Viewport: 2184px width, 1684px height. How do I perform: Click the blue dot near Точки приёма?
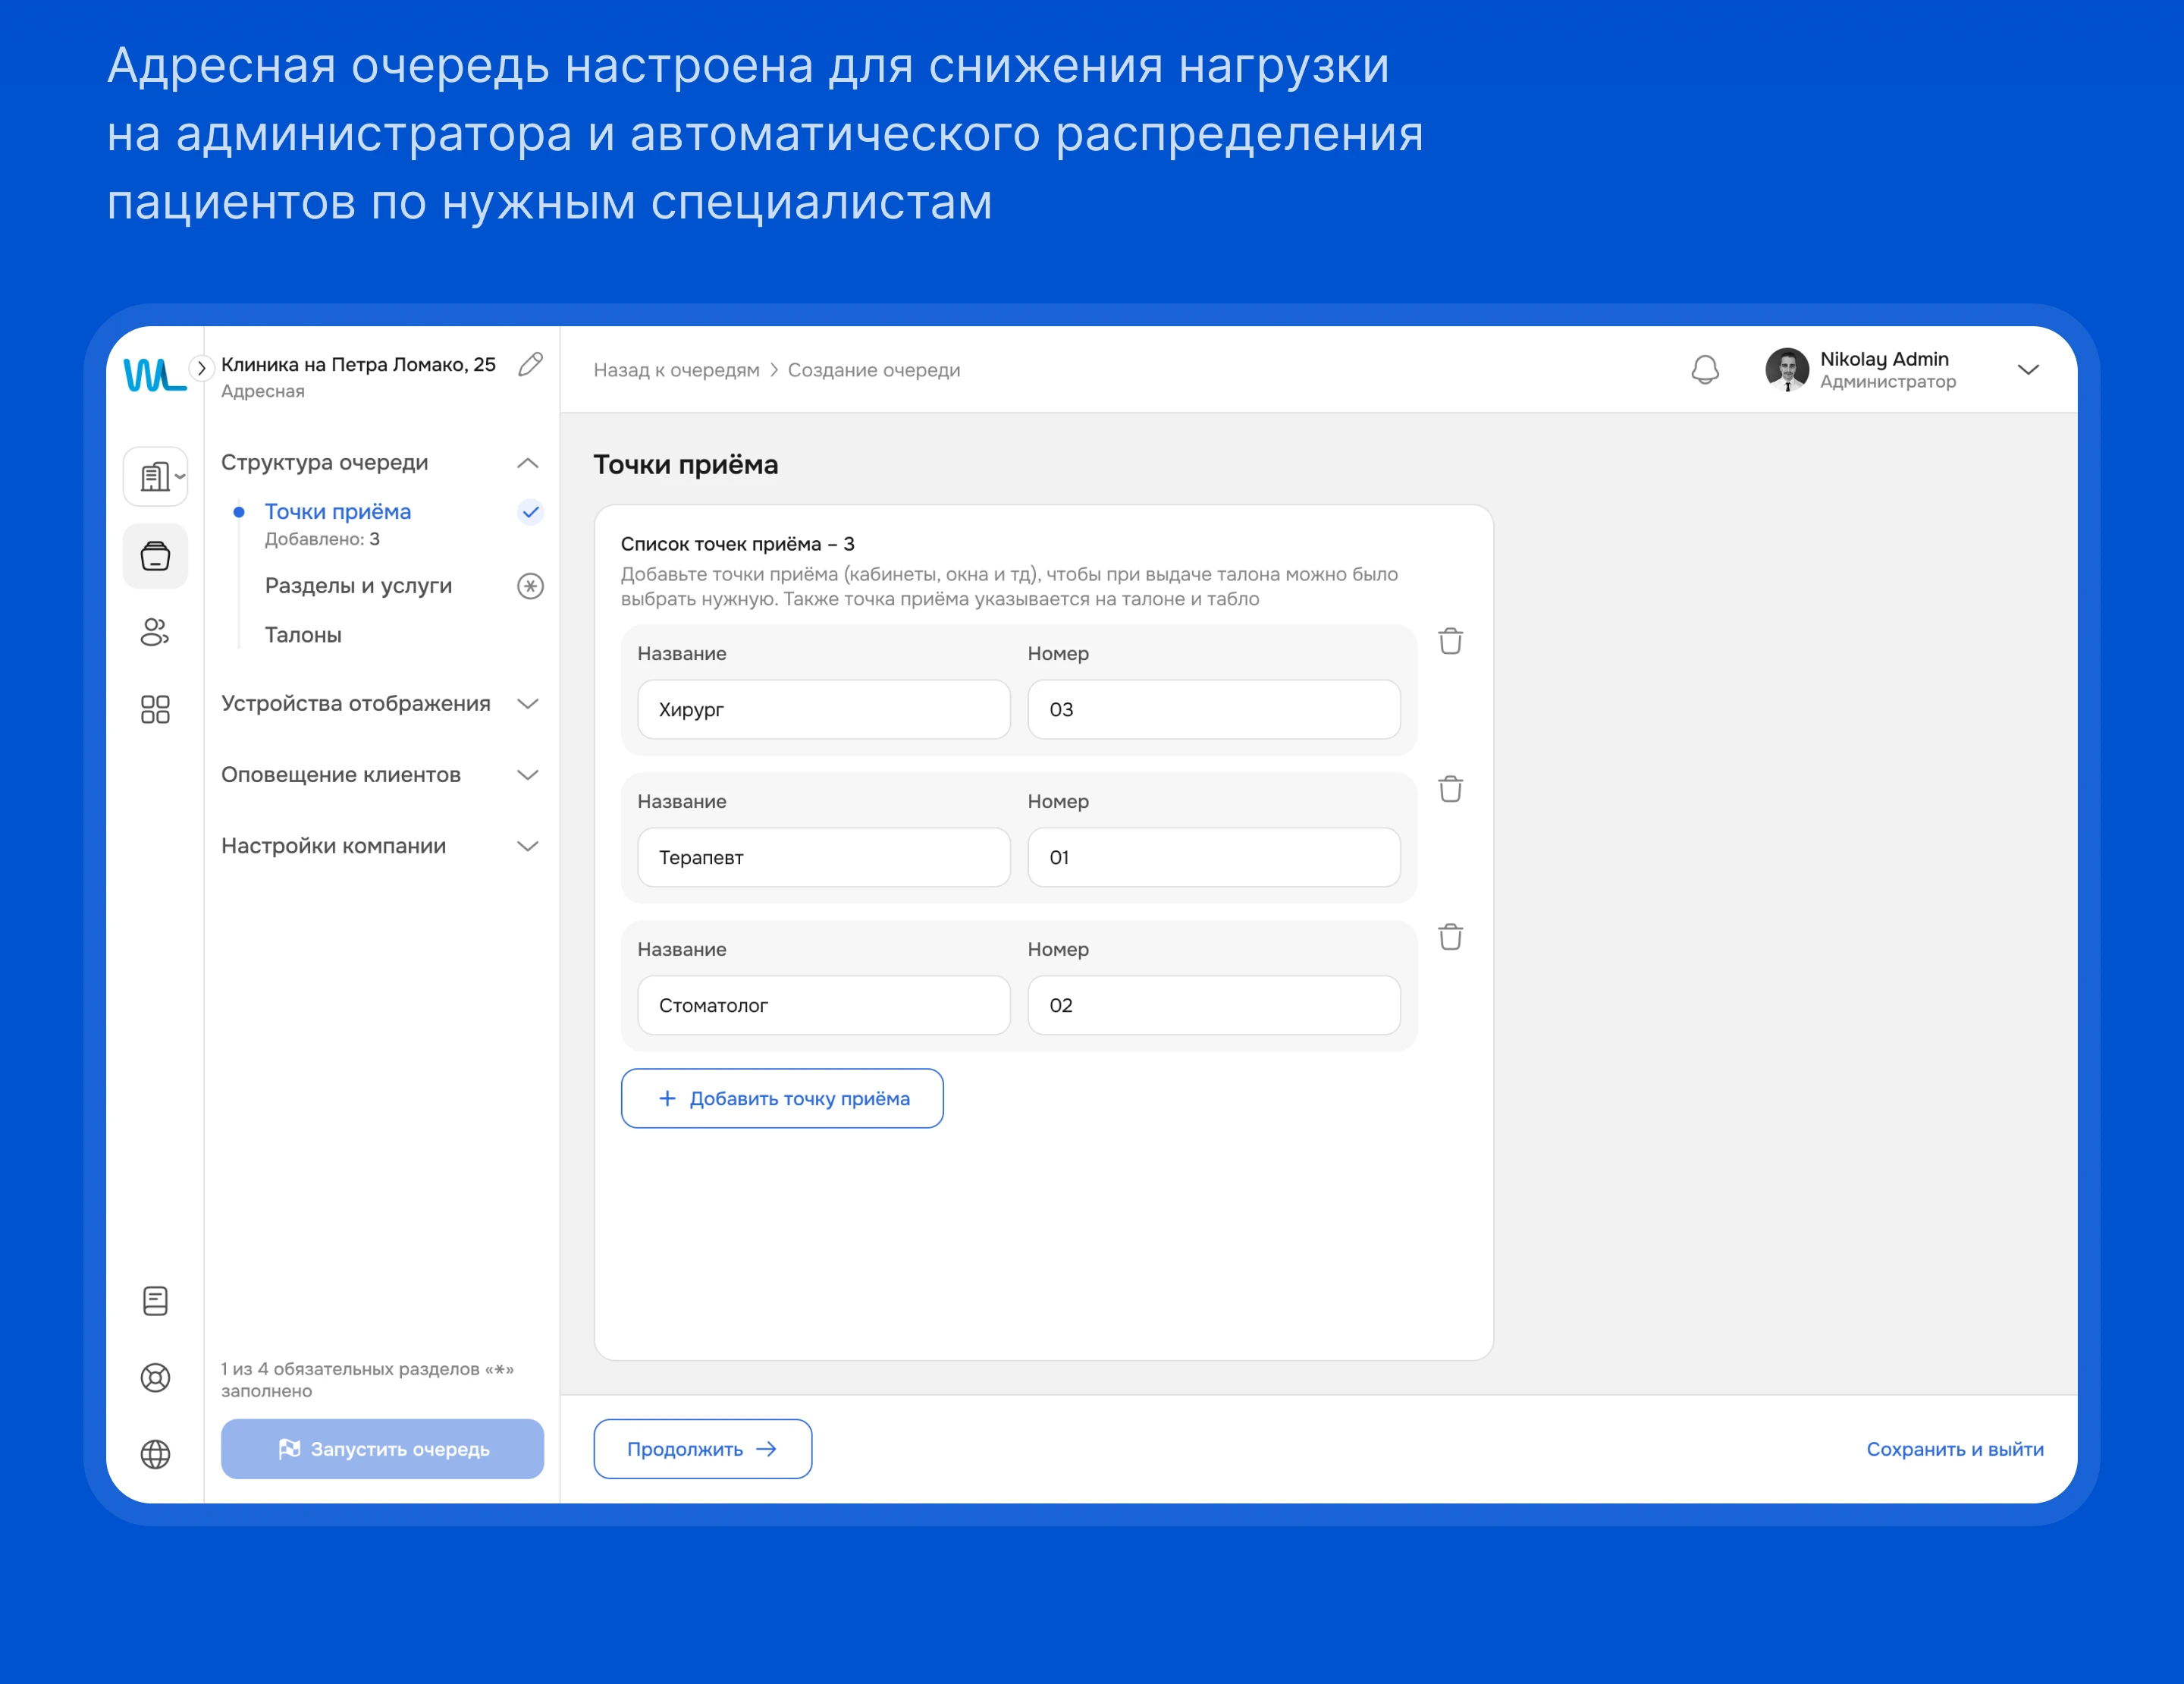click(238, 511)
